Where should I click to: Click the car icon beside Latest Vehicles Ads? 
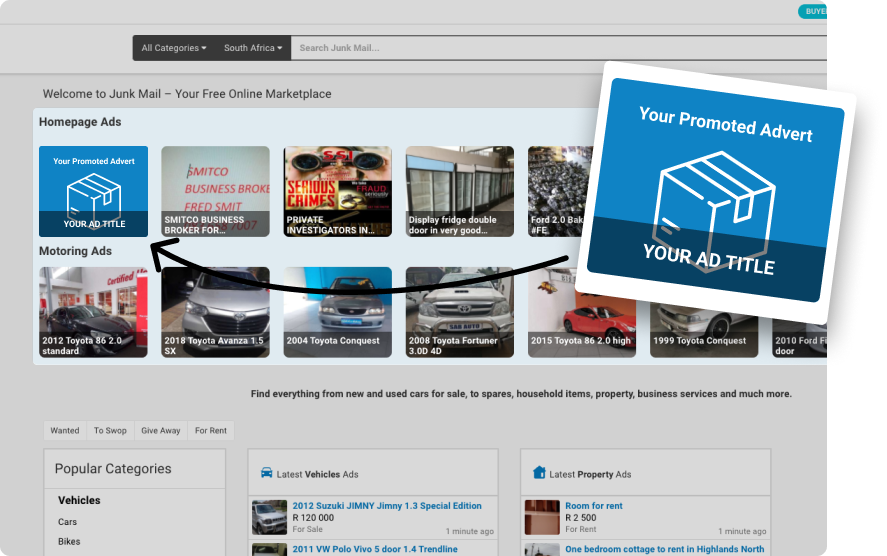tap(266, 472)
